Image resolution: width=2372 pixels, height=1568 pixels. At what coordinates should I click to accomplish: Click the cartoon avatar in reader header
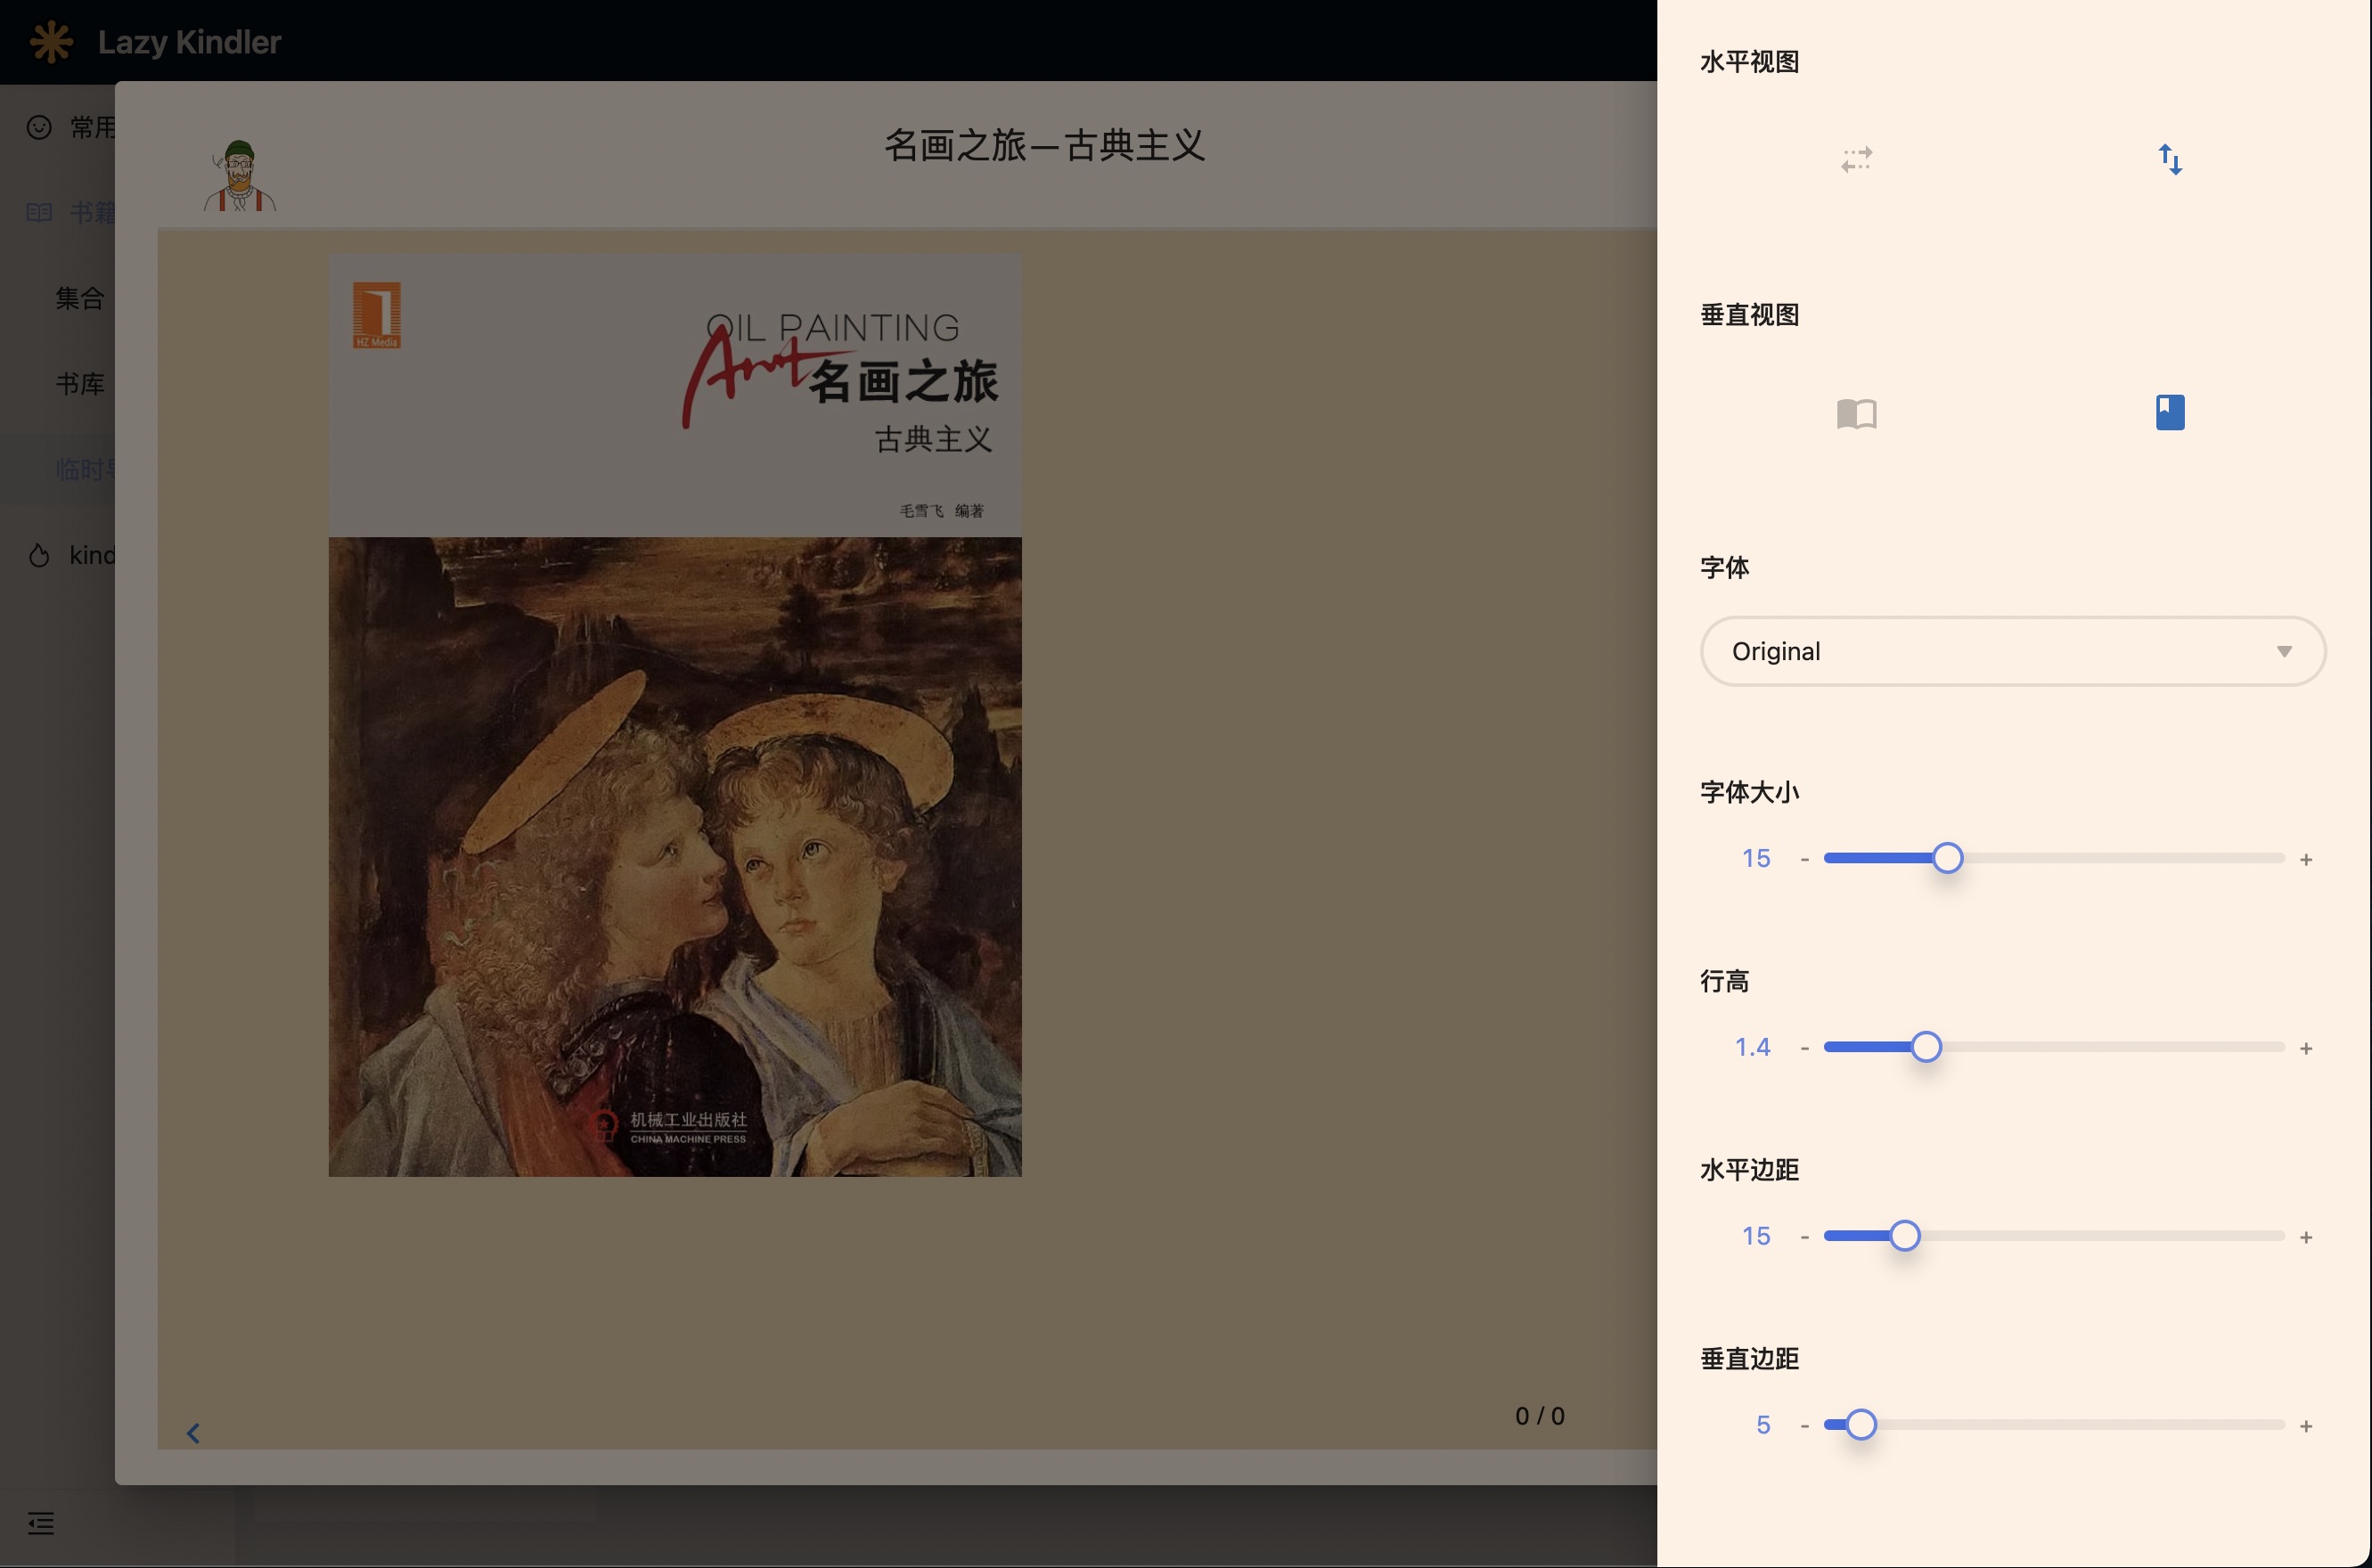tap(239, 176)
